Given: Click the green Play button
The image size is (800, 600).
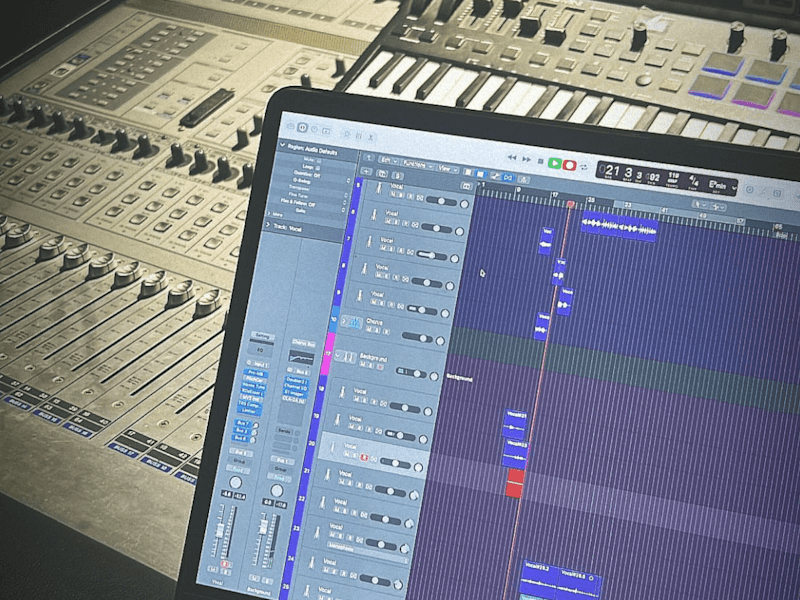Looking at the screenshot, I should (555, 163).
